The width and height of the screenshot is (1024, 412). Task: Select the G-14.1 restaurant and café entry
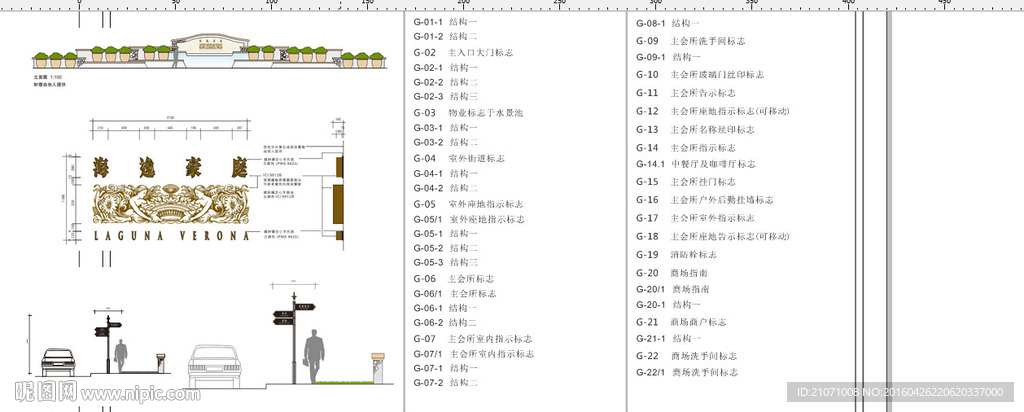(695, 164)
